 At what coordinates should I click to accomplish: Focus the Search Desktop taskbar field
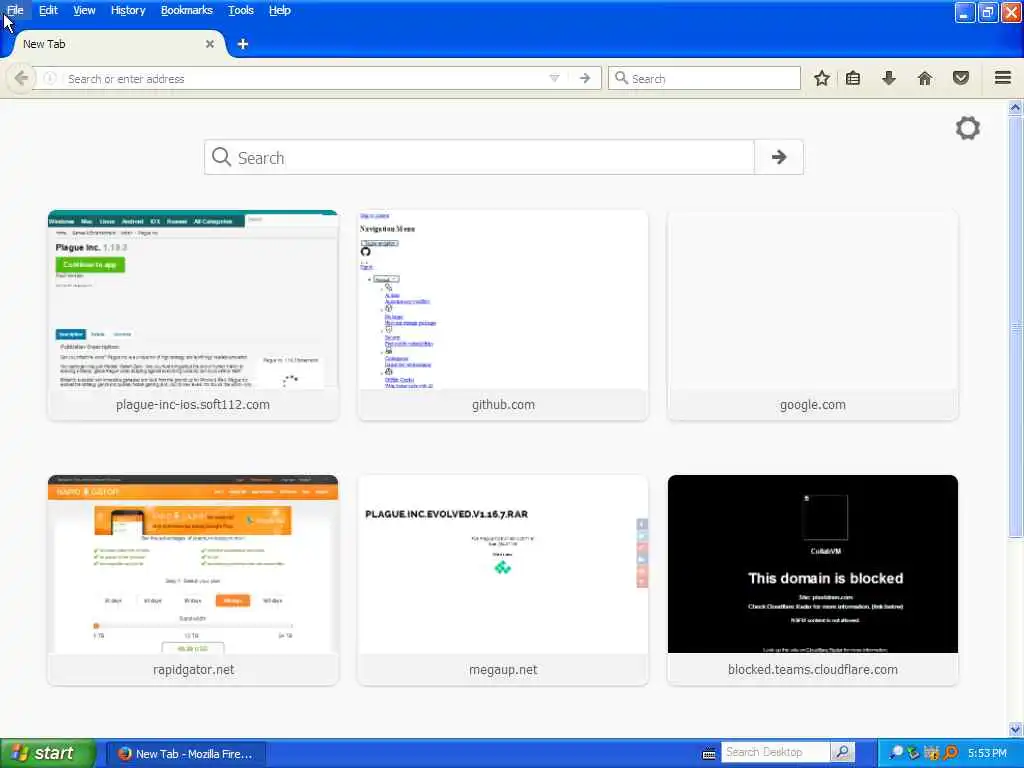coord(776,752)
